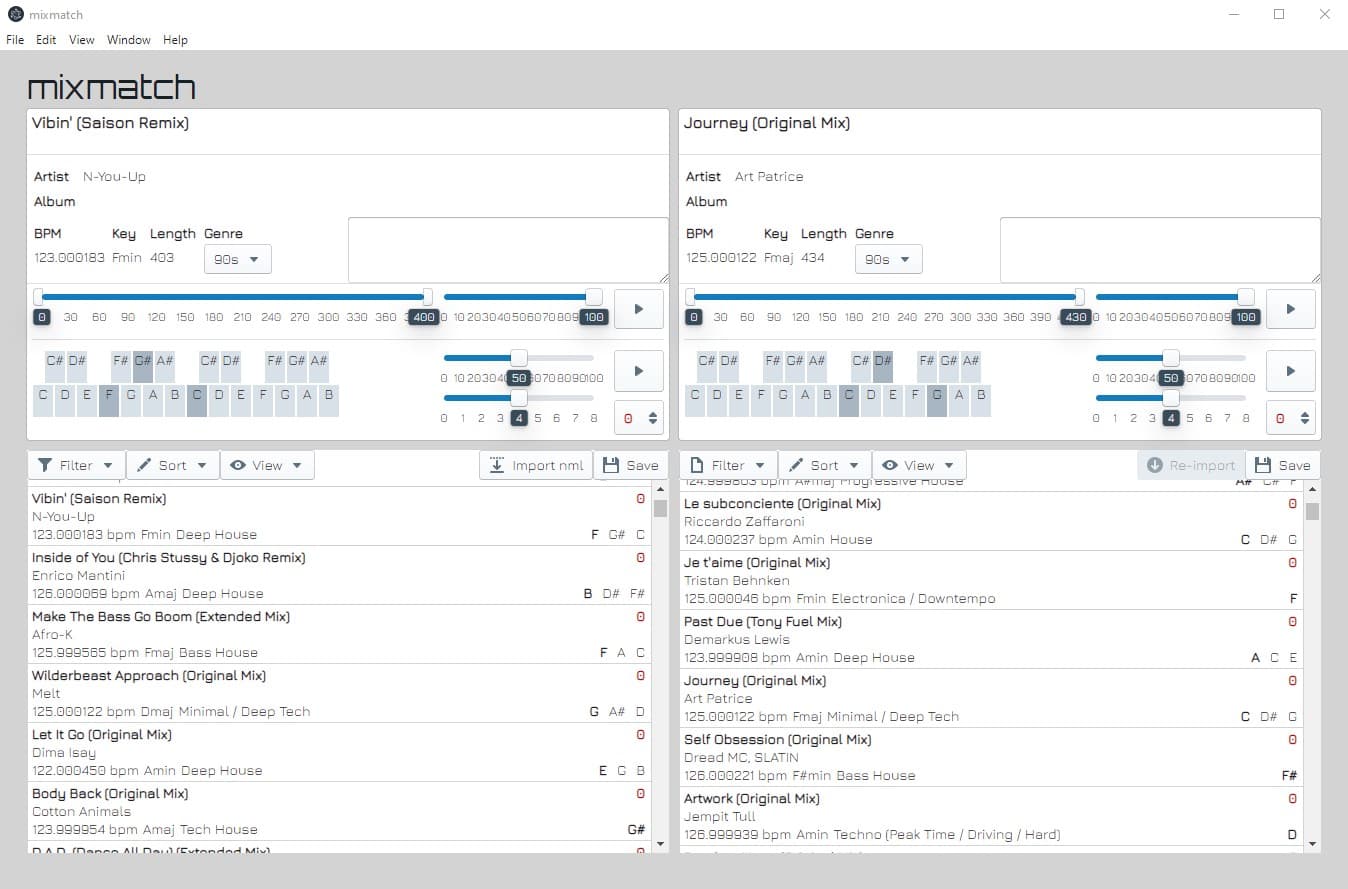This screenshot has width=1348, height=889.
Task: Open the Genre dropdown for Vibin' track
Action: click(x=237, y=259)
